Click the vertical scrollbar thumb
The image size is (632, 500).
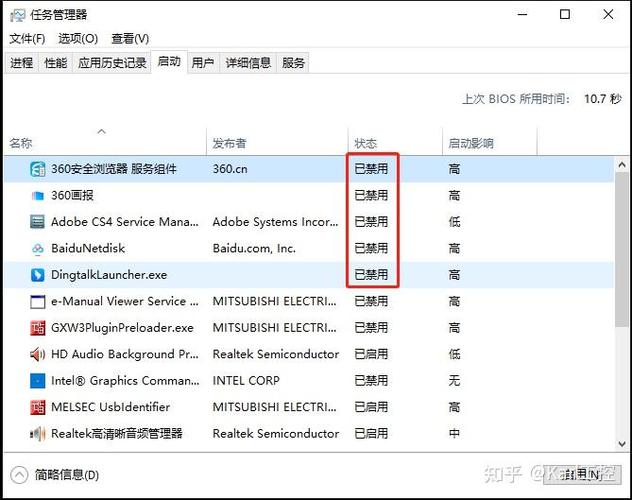622,249
